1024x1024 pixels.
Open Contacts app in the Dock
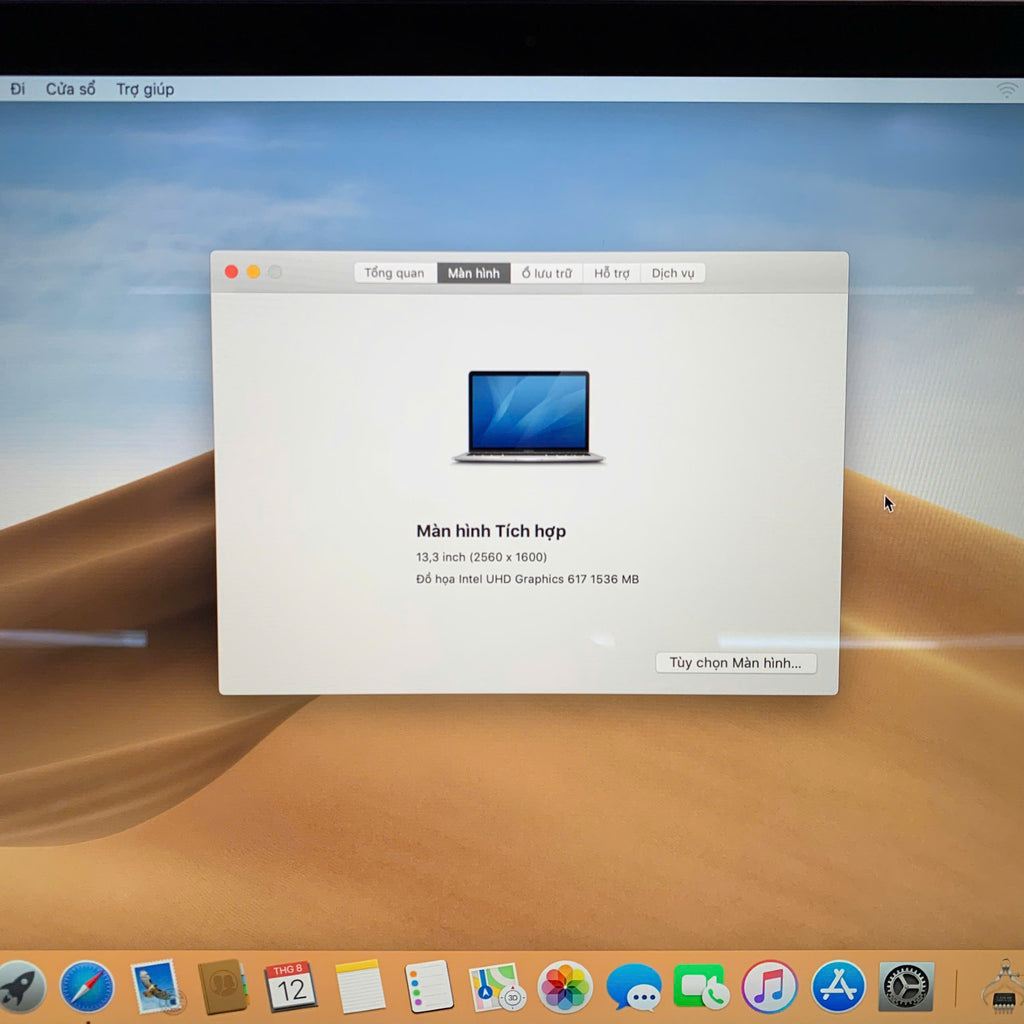pos(223,987)
